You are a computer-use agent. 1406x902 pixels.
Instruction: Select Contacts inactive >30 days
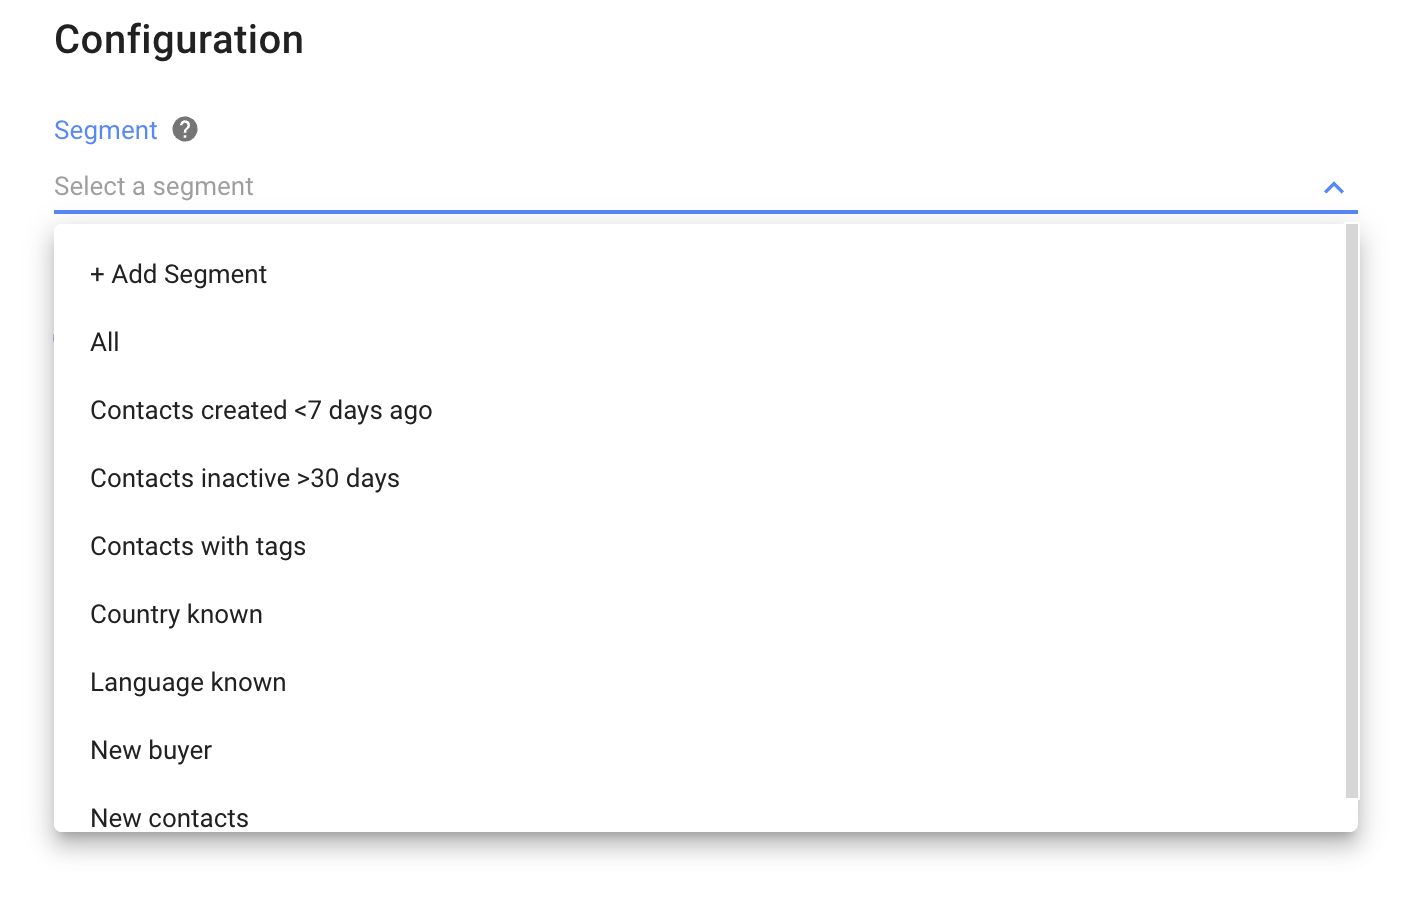pos(245,478)
